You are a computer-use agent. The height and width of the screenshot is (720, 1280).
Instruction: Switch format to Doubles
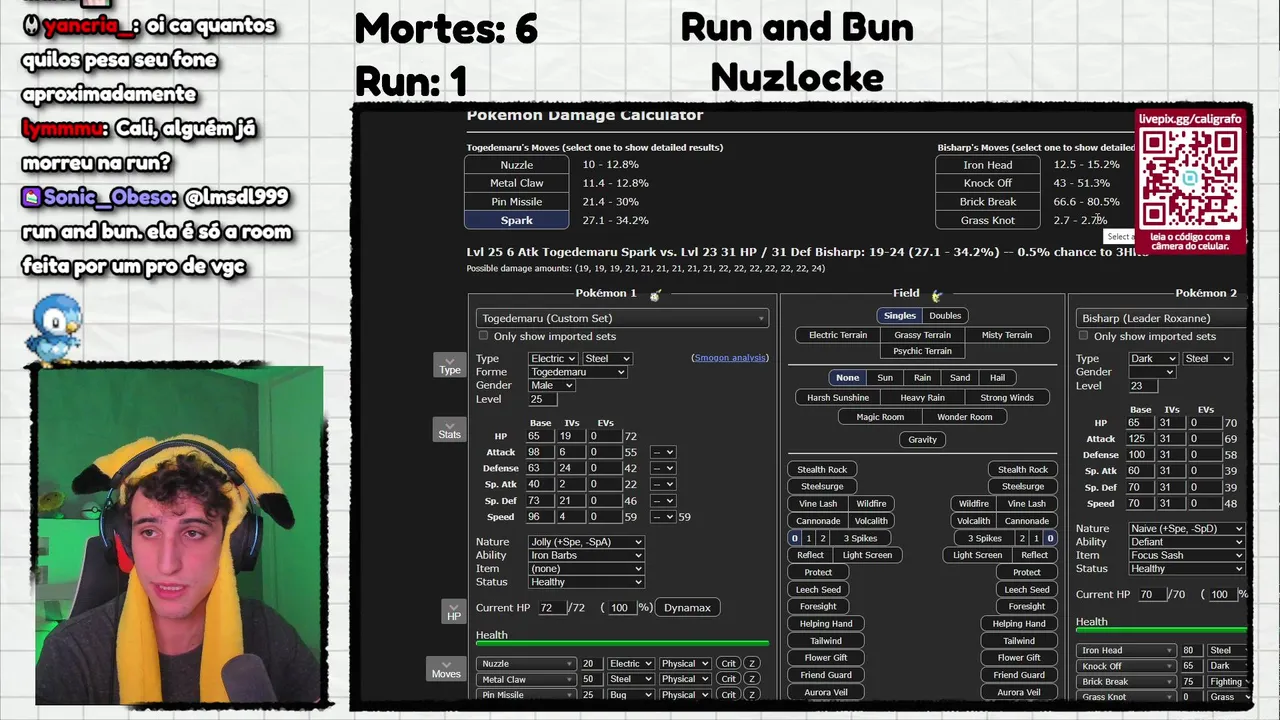tap(945, 315)
